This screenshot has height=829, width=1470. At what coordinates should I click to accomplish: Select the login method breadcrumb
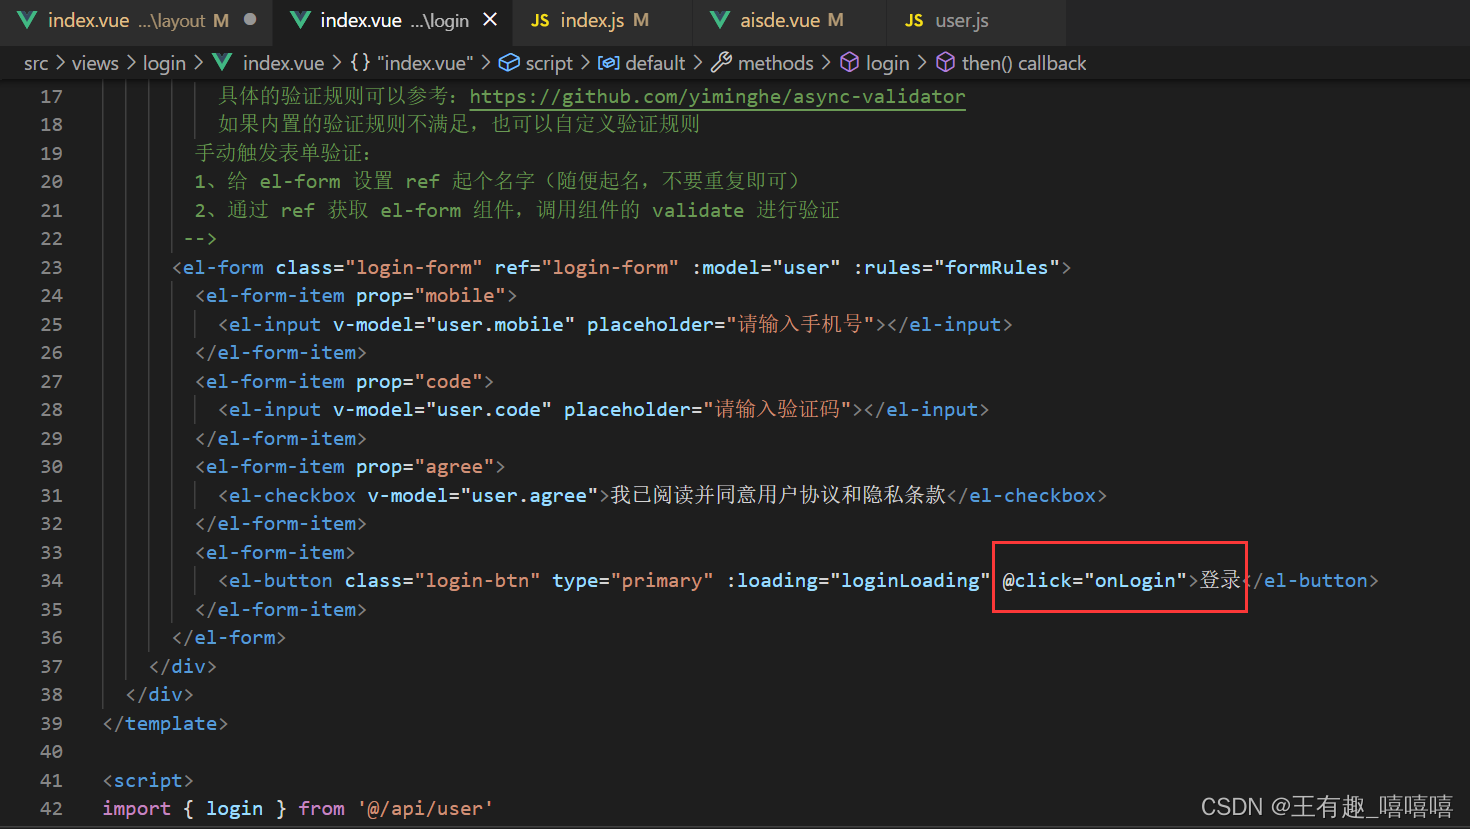click(x=888, y=63)
